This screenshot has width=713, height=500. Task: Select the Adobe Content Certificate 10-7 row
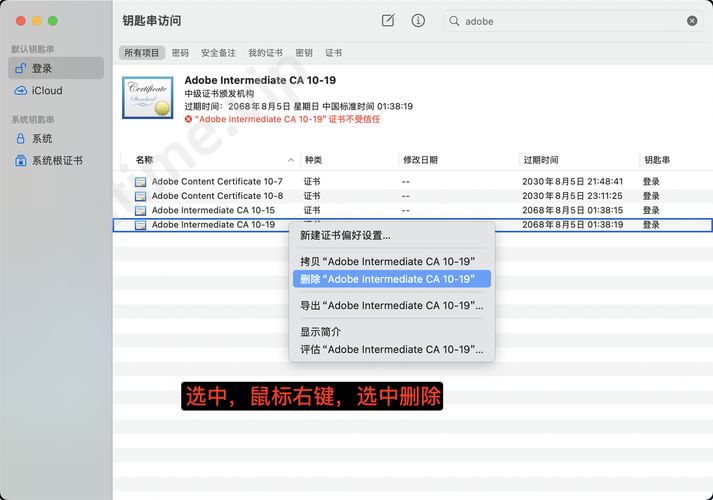click(x=412, y=181)
